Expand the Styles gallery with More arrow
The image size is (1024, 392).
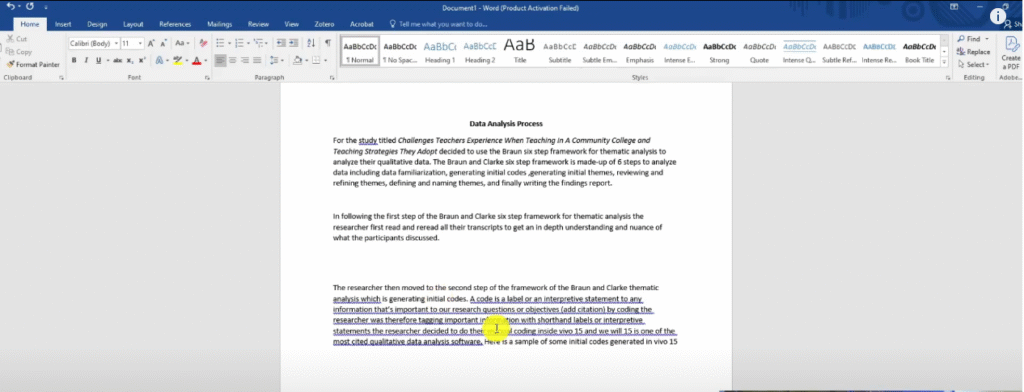[944, 63]
